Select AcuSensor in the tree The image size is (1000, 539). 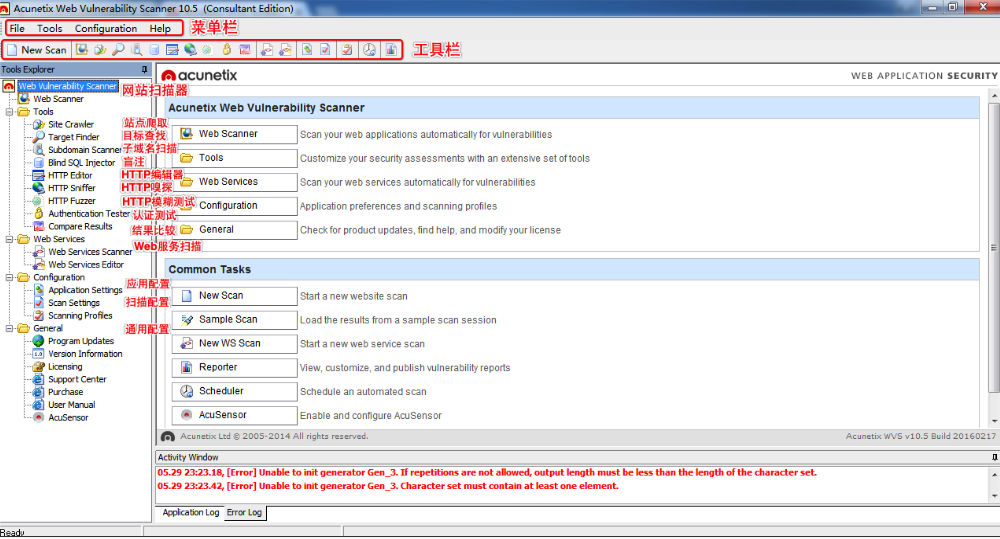pos(68,418)
